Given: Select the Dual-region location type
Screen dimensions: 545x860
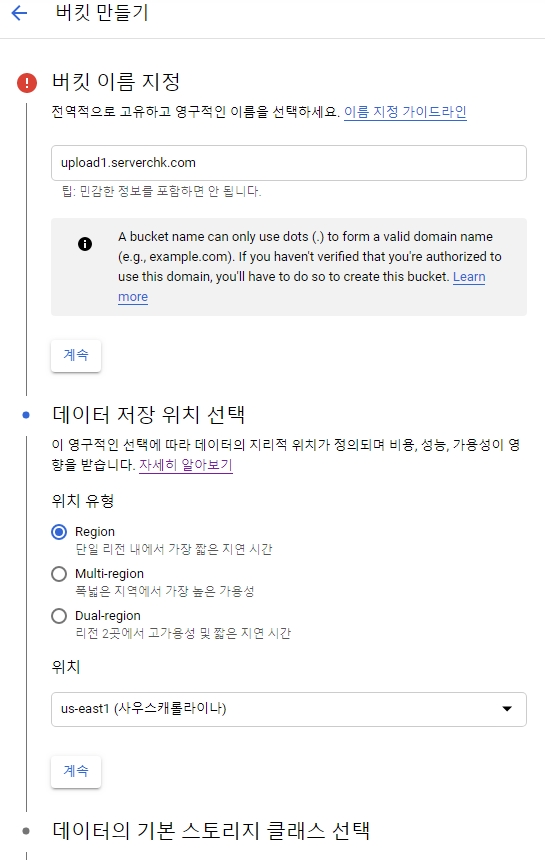Looking at the screenshot, I should (x=59, y=616).
